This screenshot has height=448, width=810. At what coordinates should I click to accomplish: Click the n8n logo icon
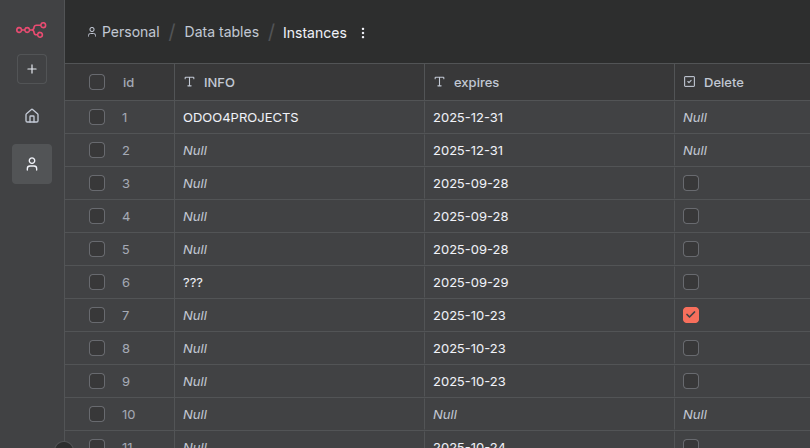pyautogui.click(x=31, y=30)
